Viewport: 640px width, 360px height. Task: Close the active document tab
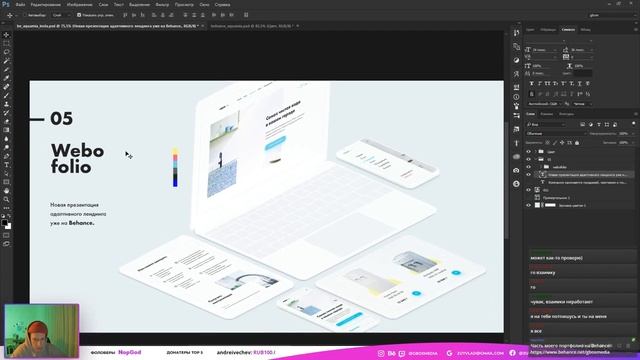202,26
